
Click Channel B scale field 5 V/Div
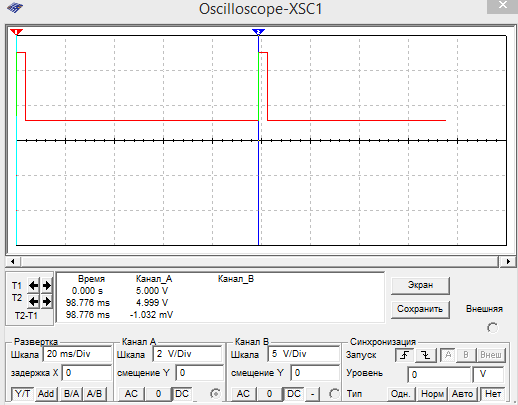coord(303,354)
